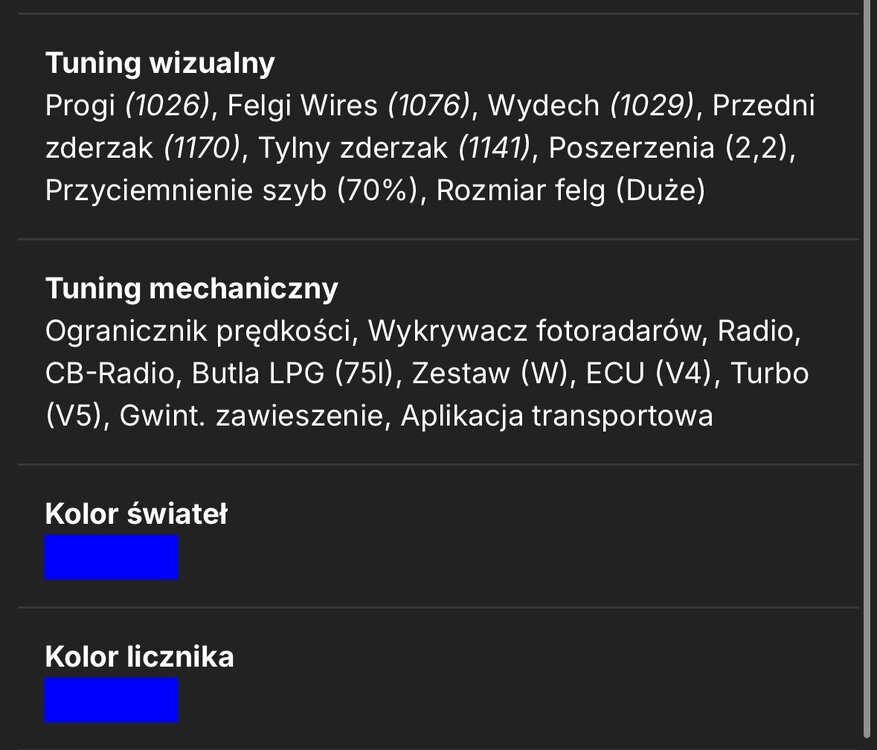Click the Progi (1026) entry
Viewport: 877px width, 750px height.
pos(128,105)
